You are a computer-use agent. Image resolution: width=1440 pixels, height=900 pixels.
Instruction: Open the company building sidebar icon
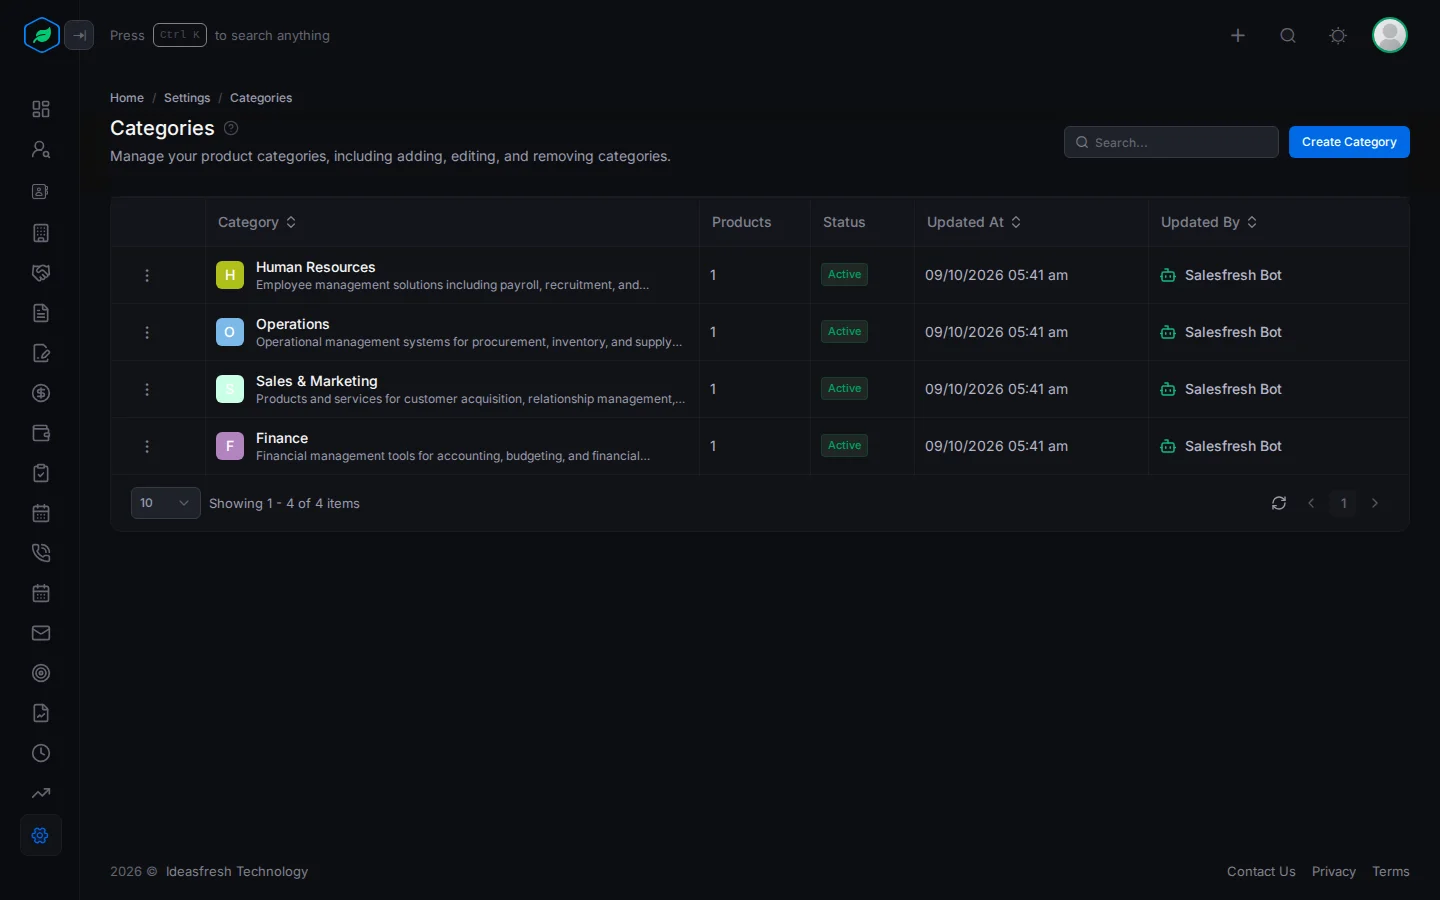41,233
